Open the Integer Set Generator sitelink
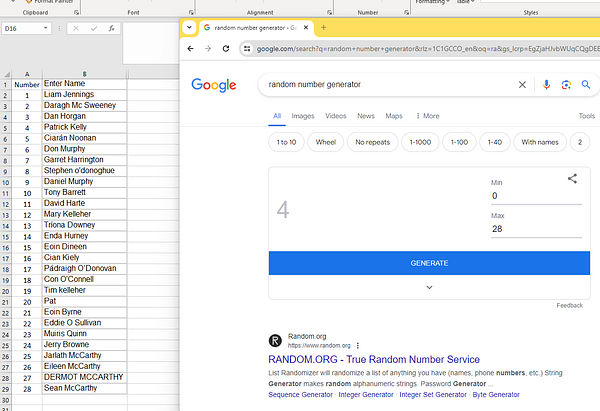This screenshot has width=600, height=411. [433, 395]
